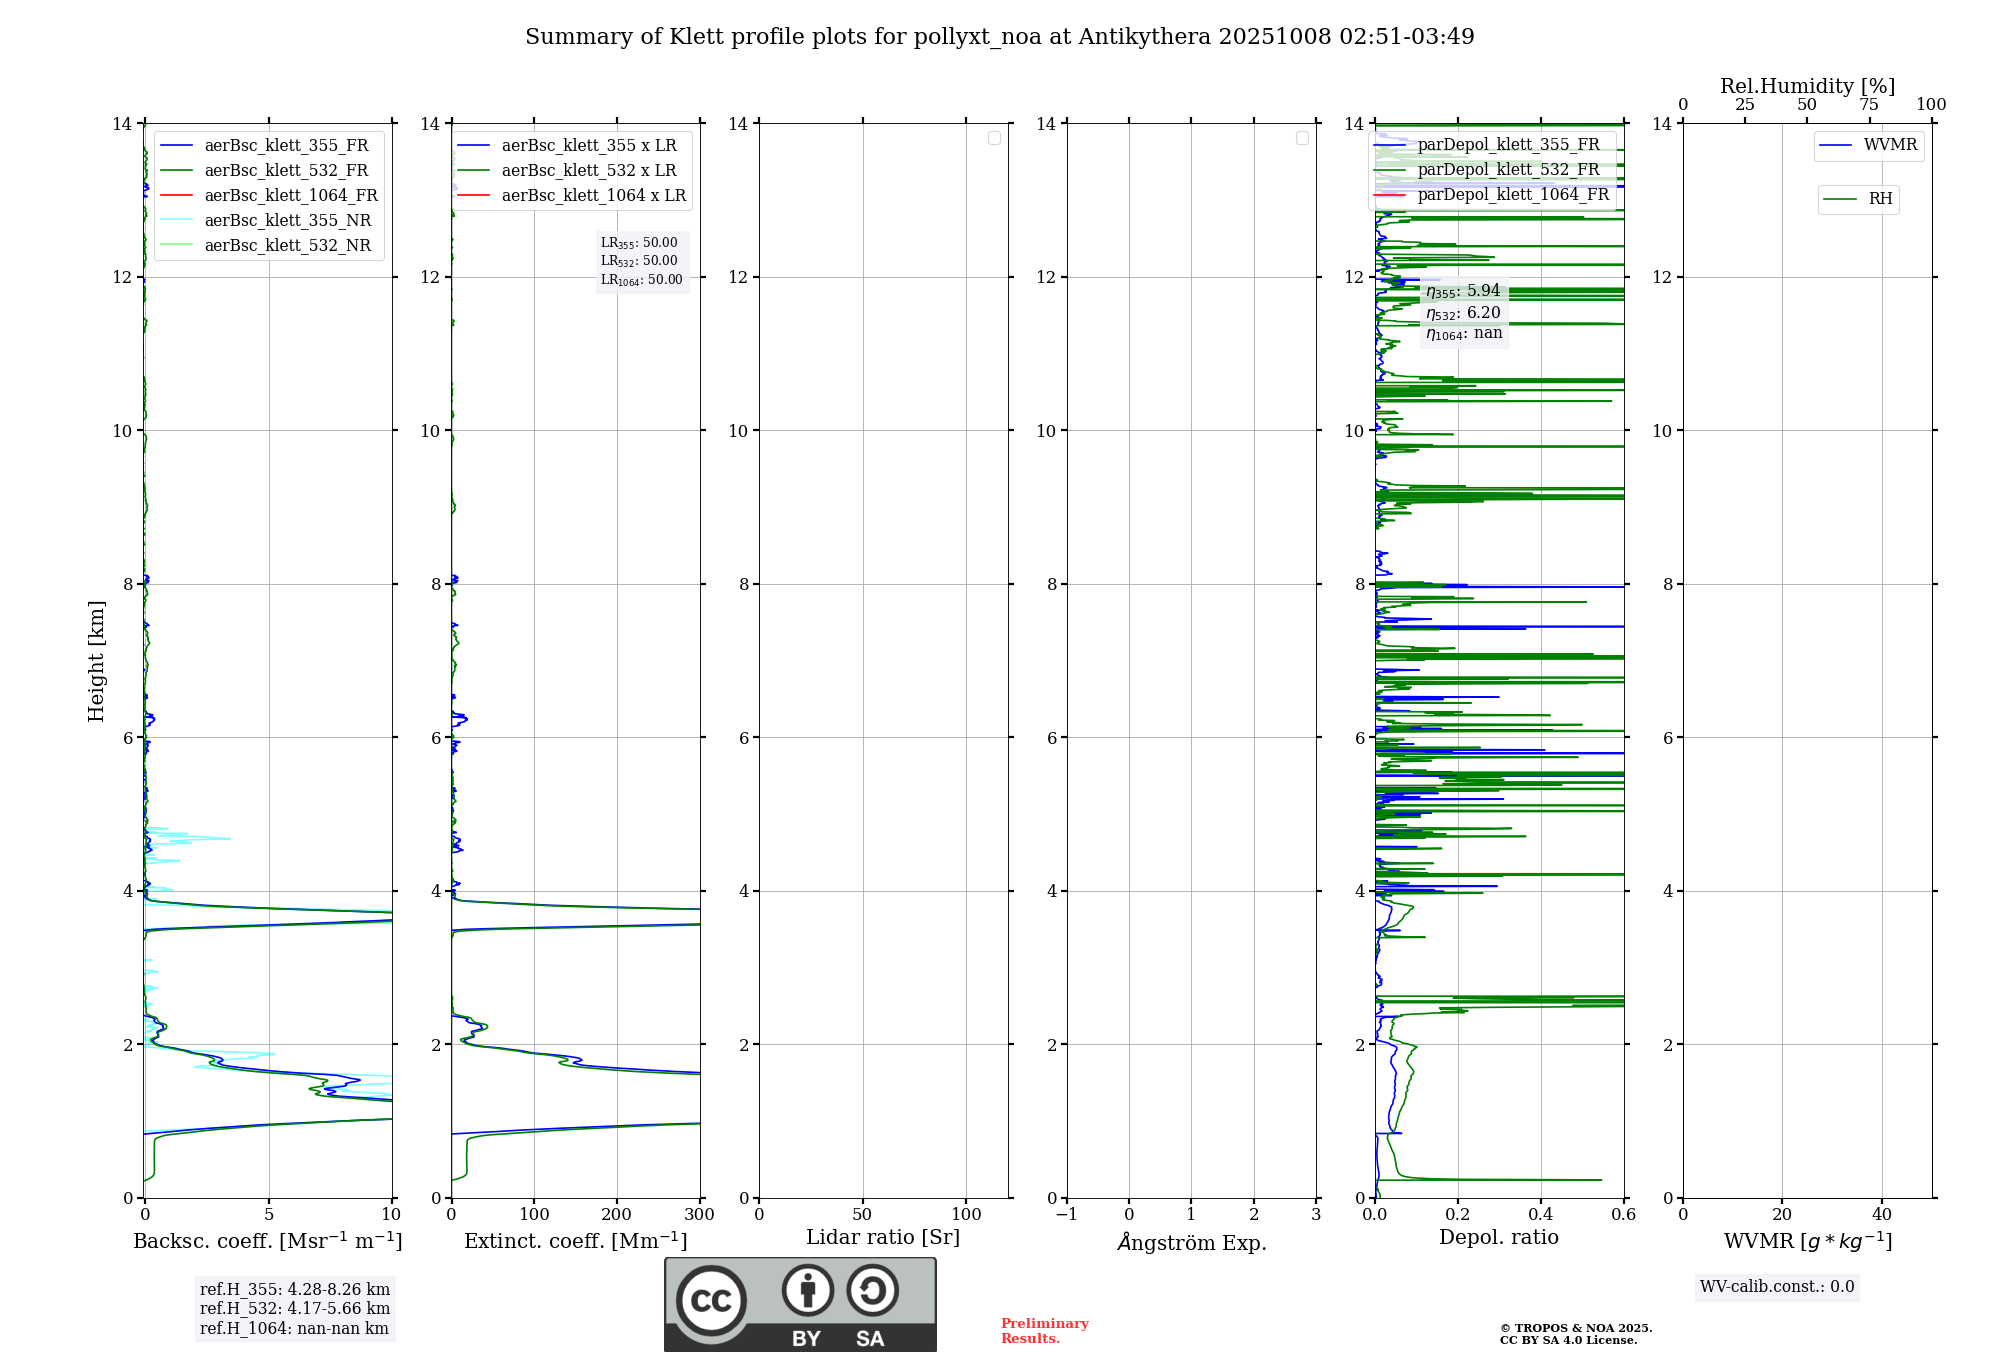This screenshot has width=2000, height=1360.
Task: Select the aerBsc_klett_1064 x LR legend entry
Action: pyautogui.click(x=593, y=195)
